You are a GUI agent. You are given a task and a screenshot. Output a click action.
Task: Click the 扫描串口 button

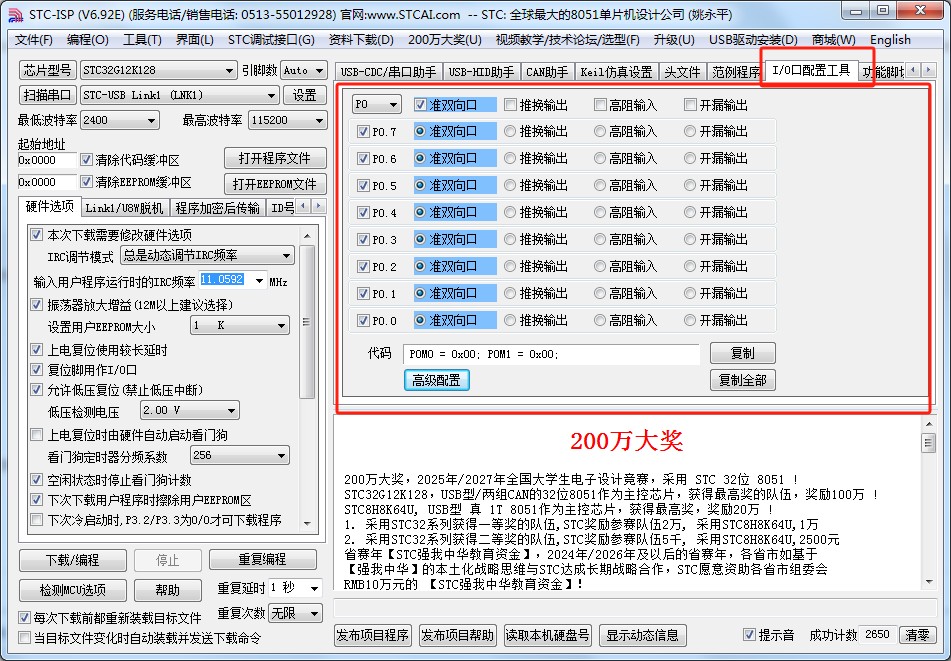(x=47, y=95)
